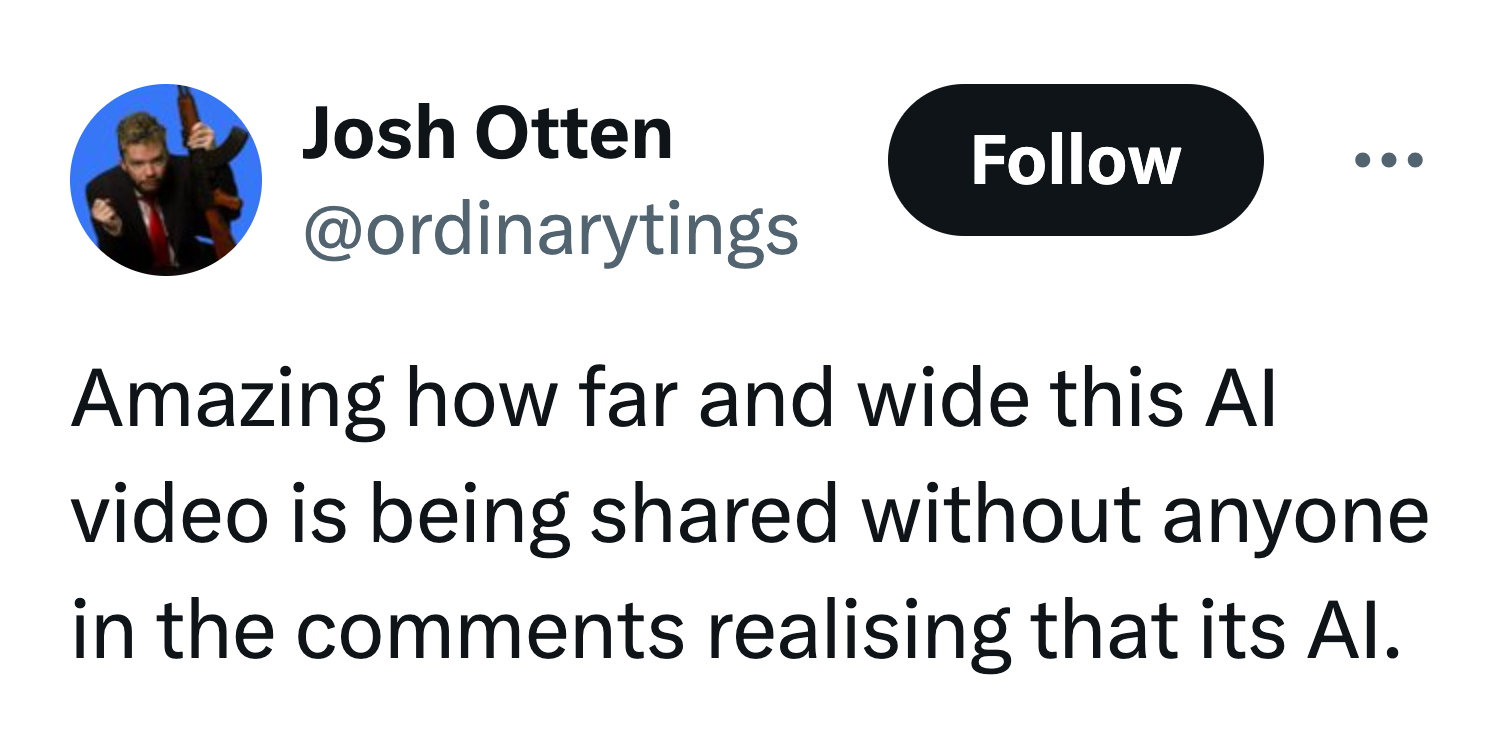Tap the black Follow pill button

(x=1076, y=160)
